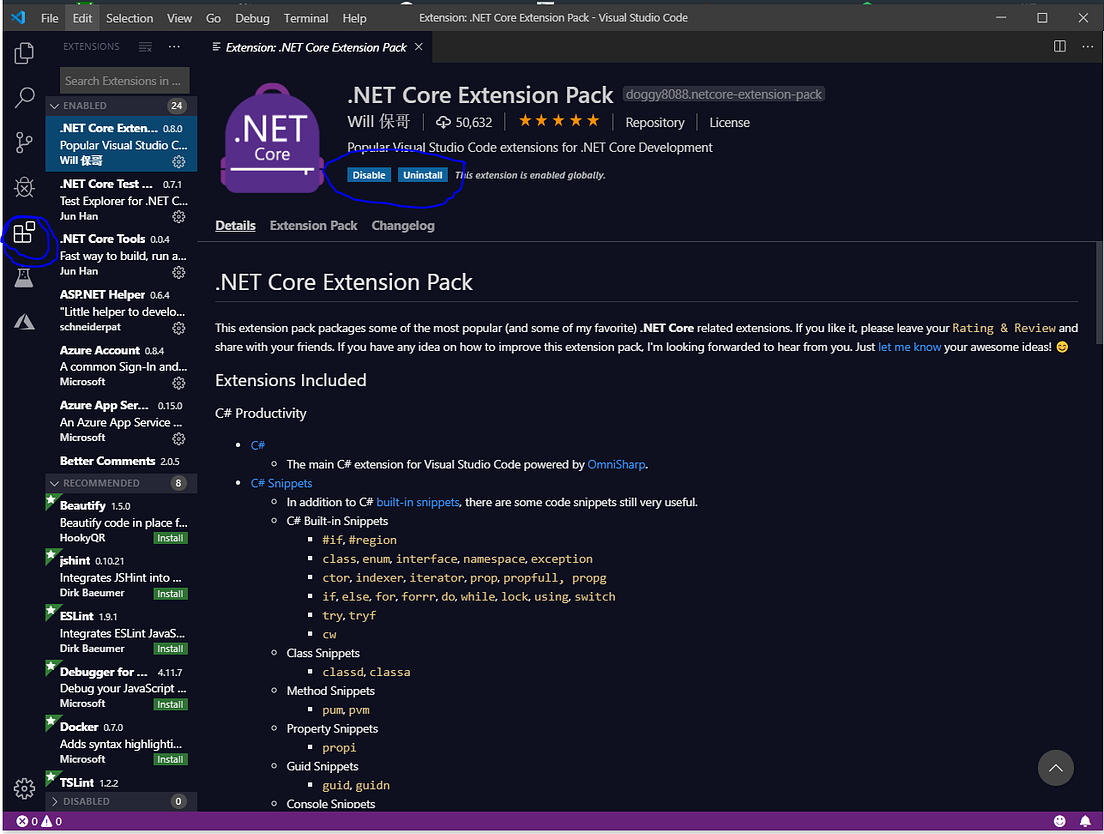
Task: Click the Search Extensions input field
Action: point(124,80)
